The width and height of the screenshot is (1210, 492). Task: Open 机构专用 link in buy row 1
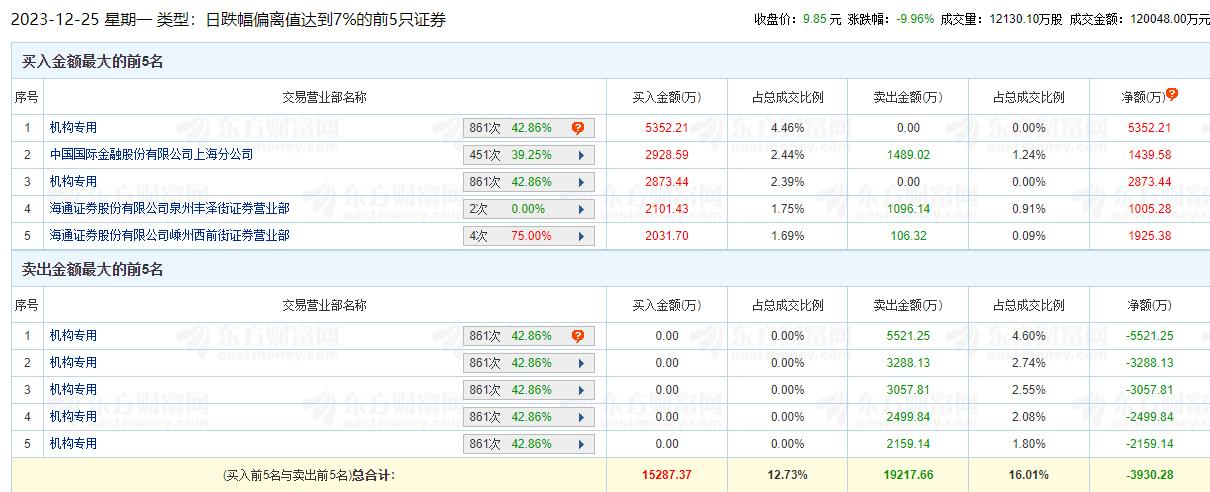(73, 128)
